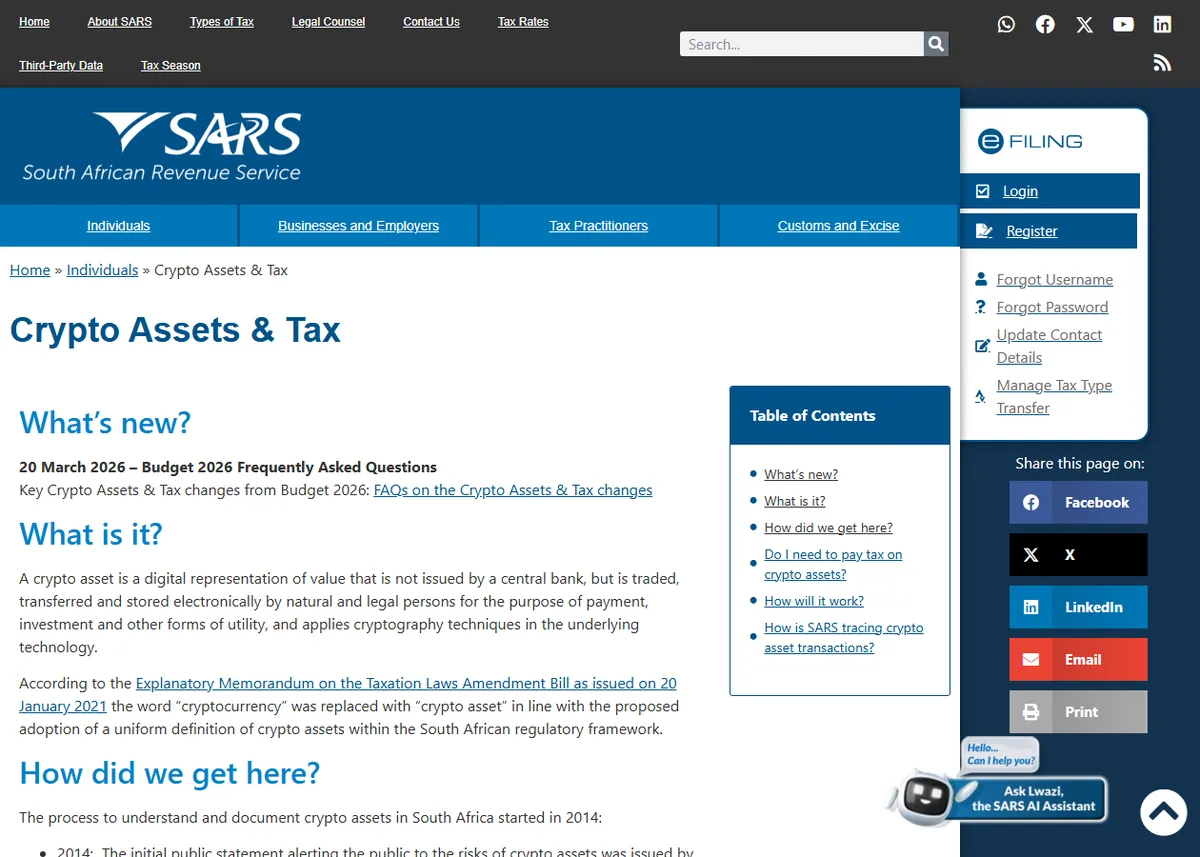The height and width of the screenshot is (857, 1200).
Task: Click the Manage Tax Type Transfer link
Action: [x=1054, y=397]
